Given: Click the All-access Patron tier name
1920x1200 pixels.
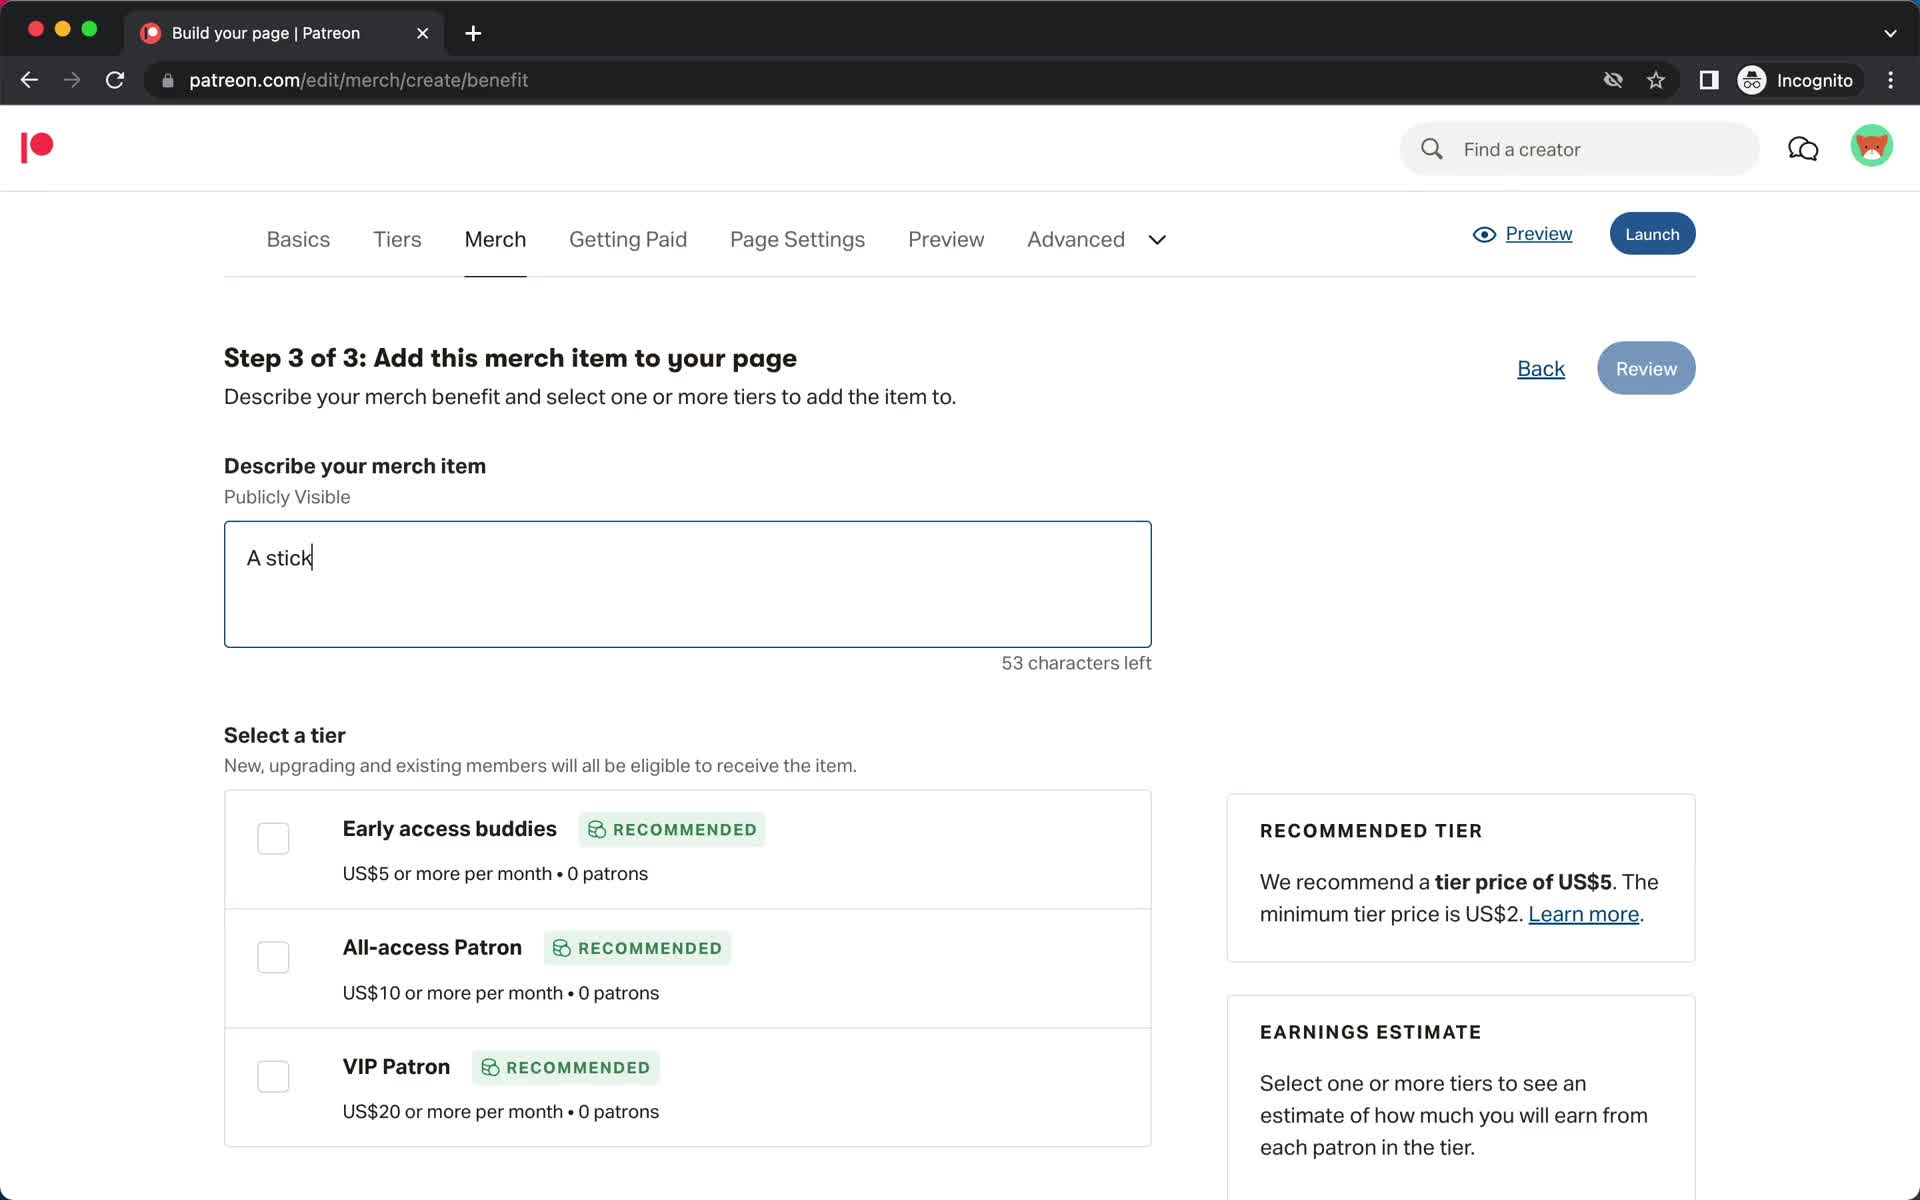Looking at the screenshot, I should click(432, 947).
